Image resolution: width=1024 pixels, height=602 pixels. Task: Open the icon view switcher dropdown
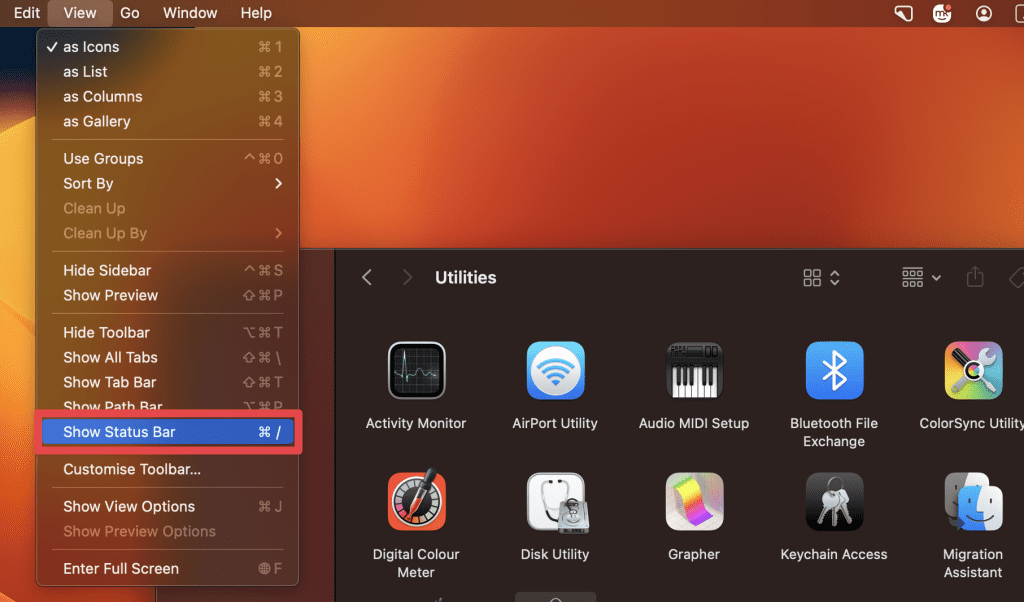coord(821,278)
